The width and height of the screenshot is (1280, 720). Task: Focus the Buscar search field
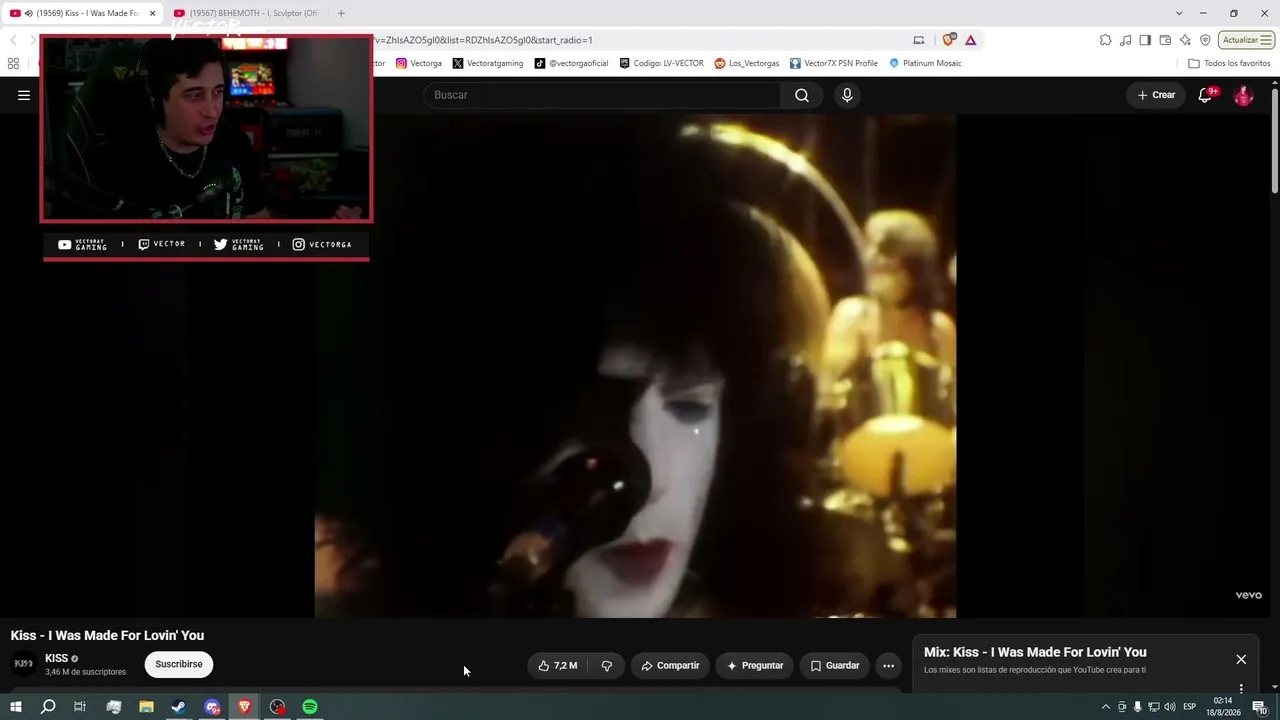point(602,95)
